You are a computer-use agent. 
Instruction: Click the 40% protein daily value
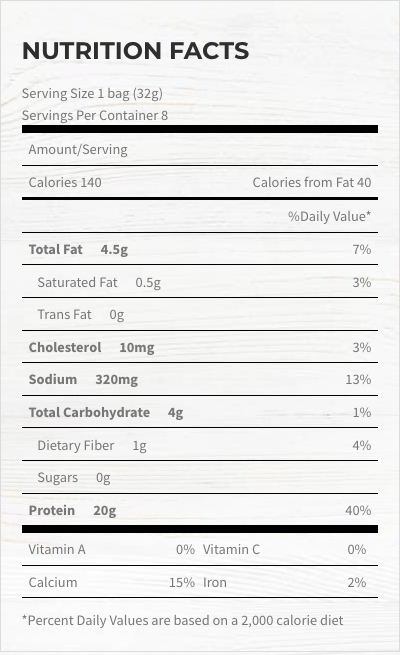[358, 510]
